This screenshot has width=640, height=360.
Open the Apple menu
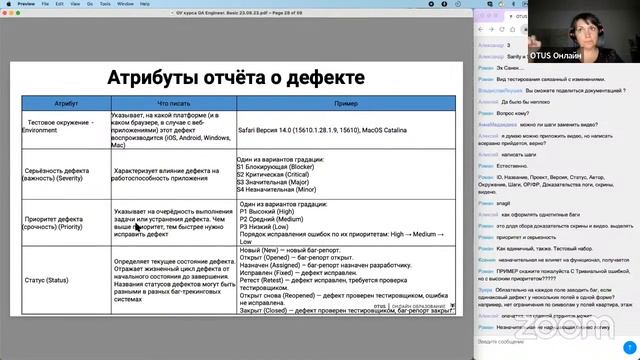(8, 4)
